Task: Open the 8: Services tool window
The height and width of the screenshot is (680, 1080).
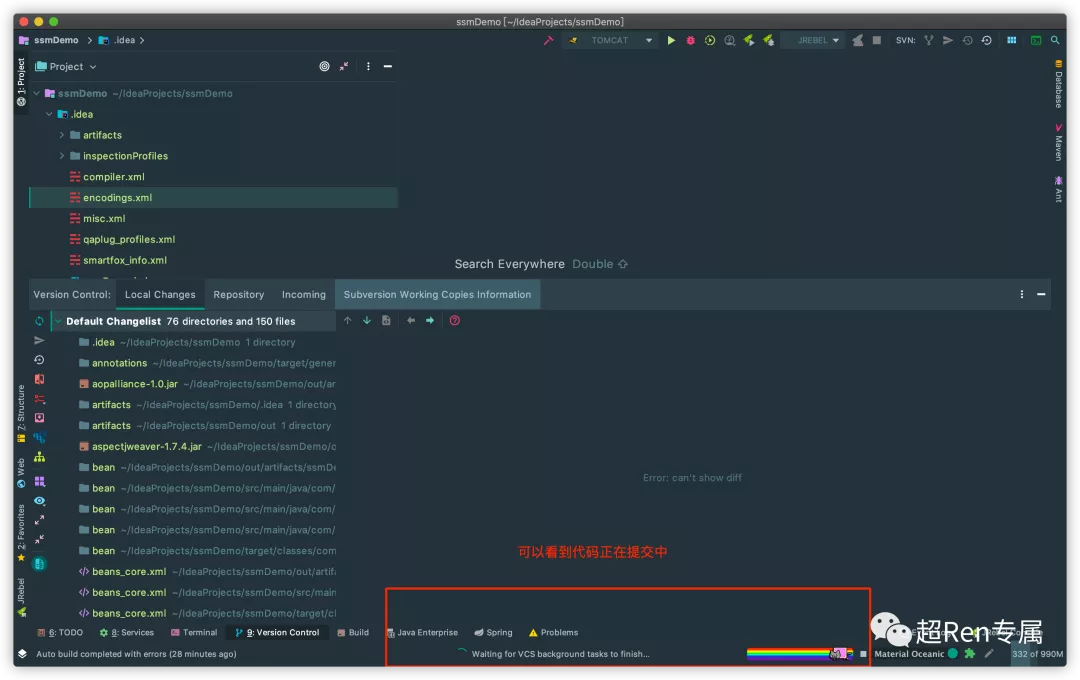Action: click(x=127, y=632)
